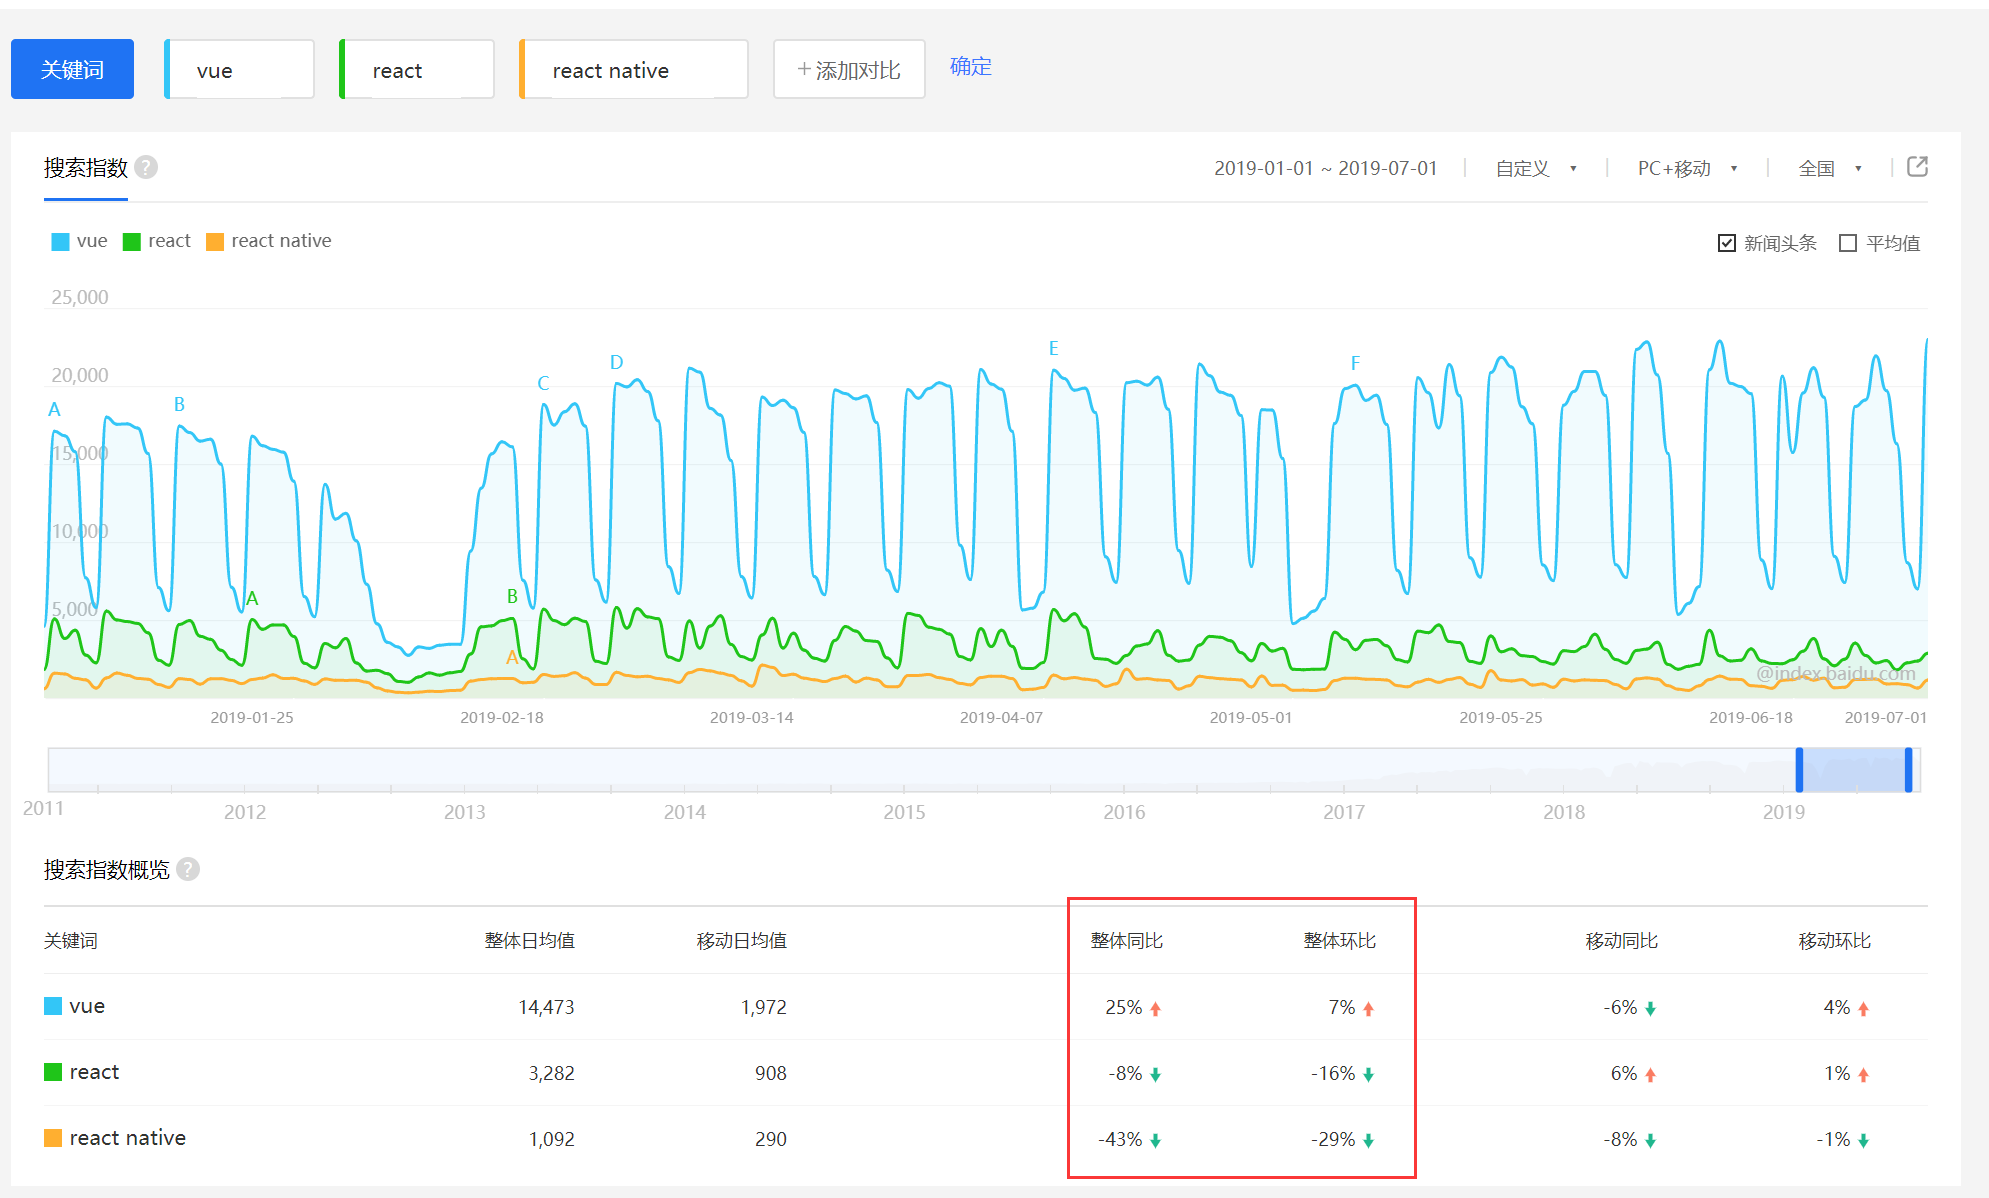This screenshot has height=1198, width=1989.
Task: Click the vue legend color square
Action: [59, 241]
